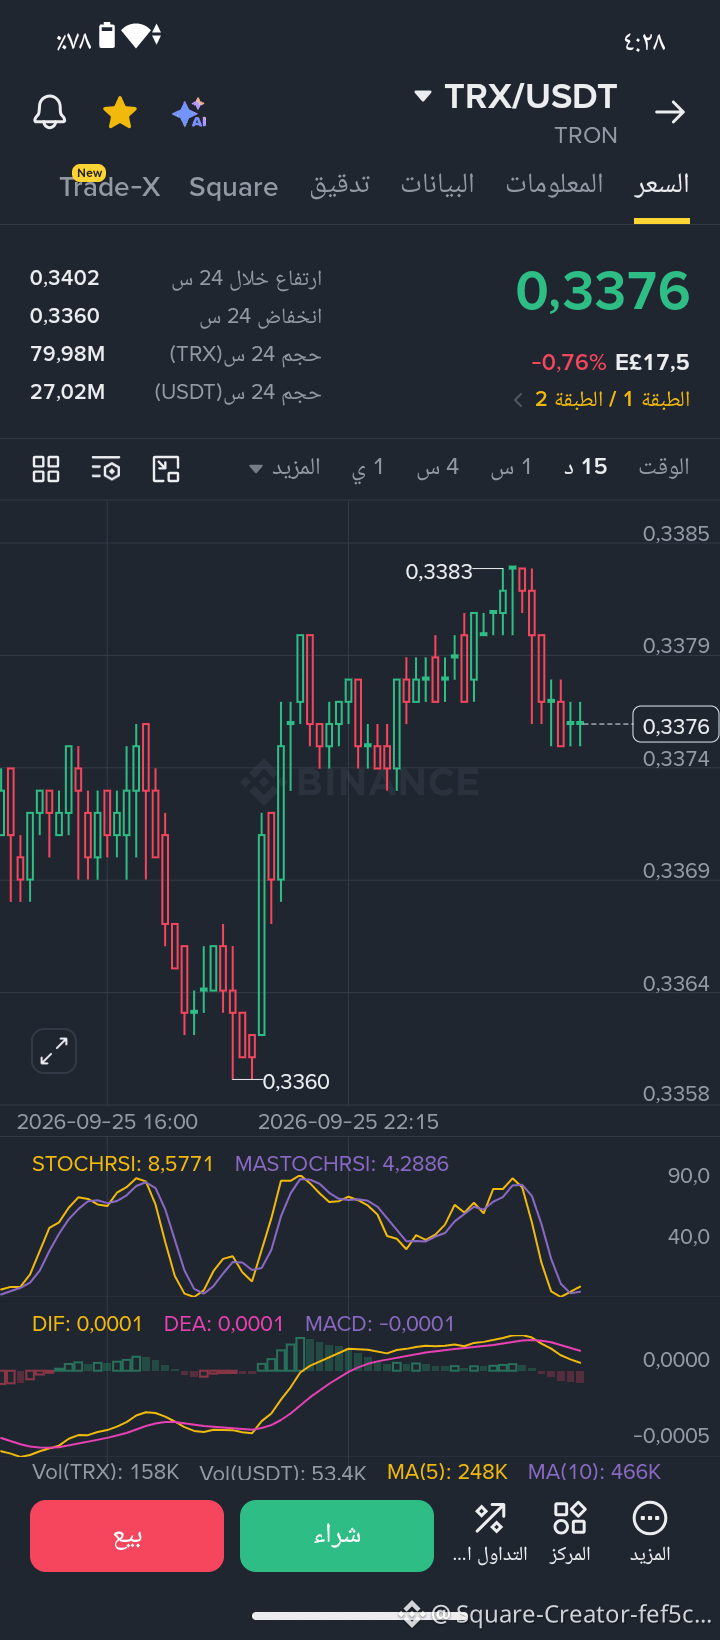Expand the chart to fullscreen
Screen dimensions: 720x1640
[54, 1051]
